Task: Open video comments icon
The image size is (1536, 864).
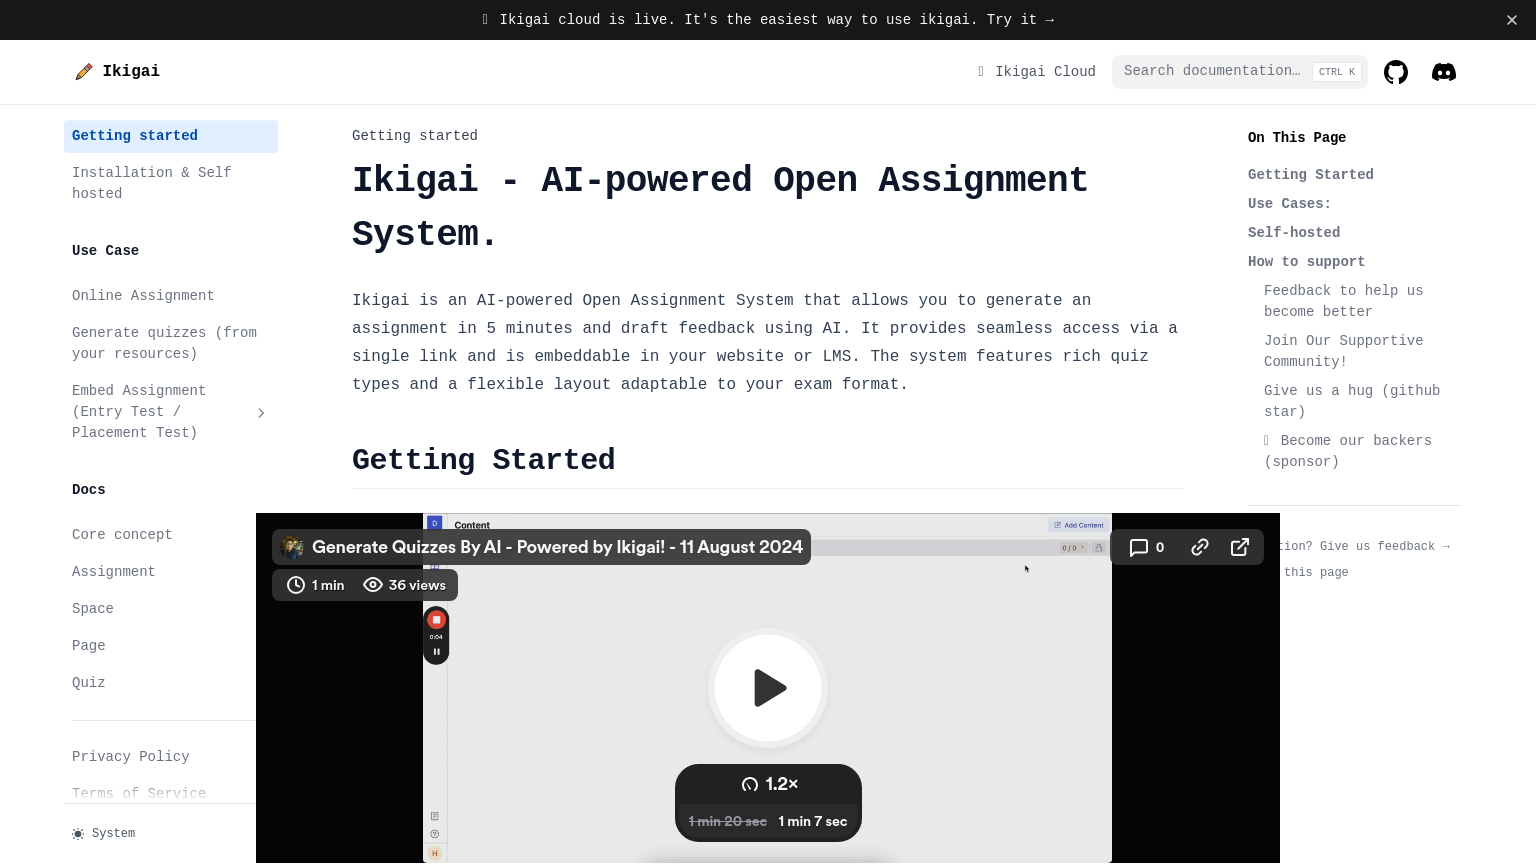Action: point(1146,547)
